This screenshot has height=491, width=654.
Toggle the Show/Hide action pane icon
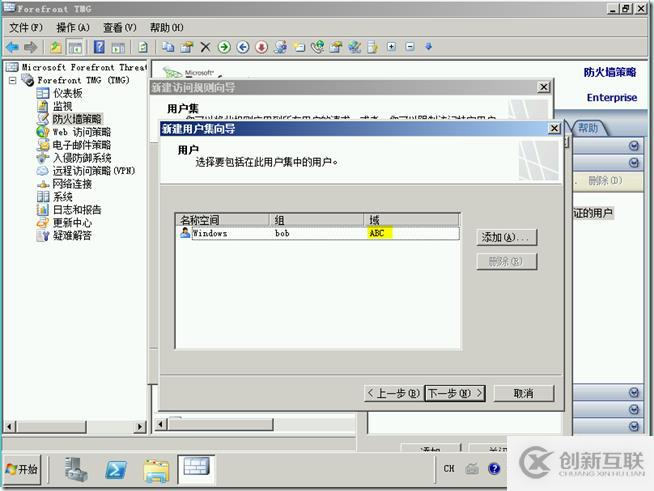point(118,47)
